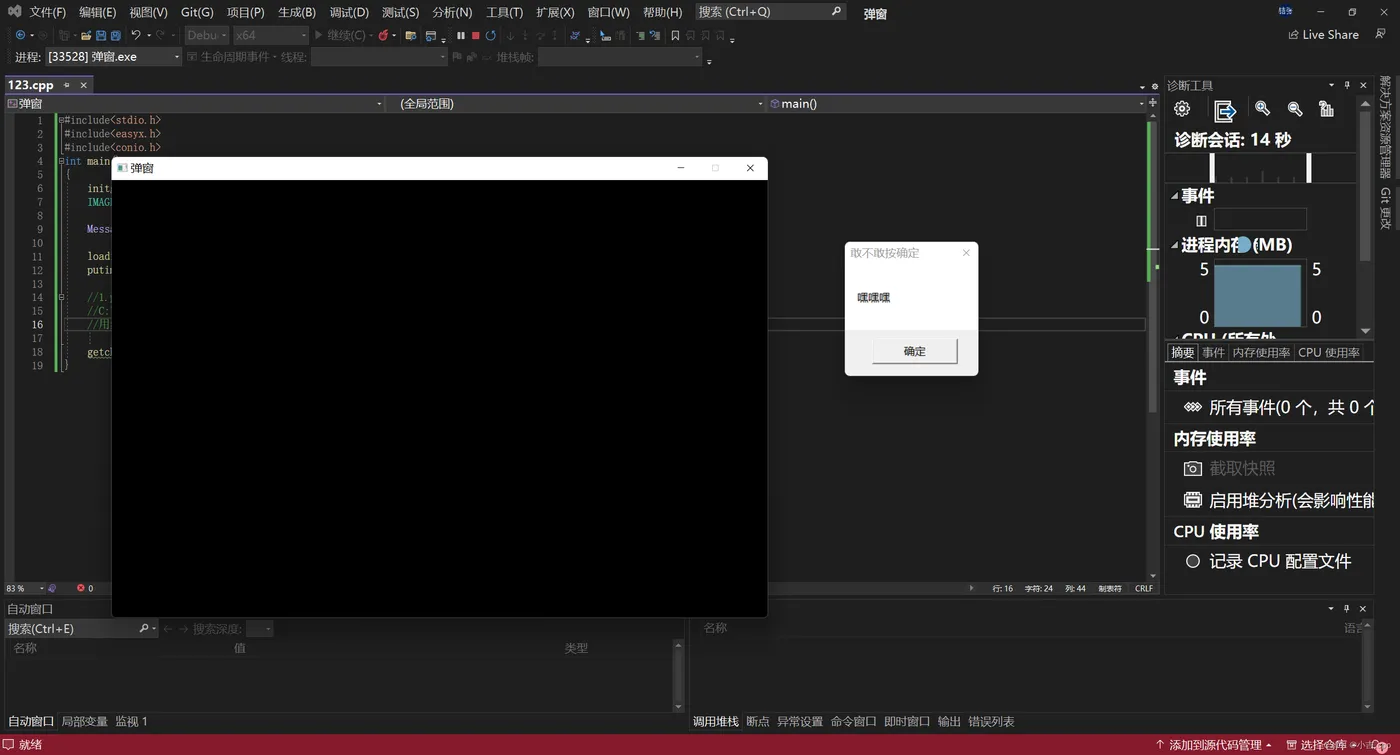The image size is (1400, 755).
Task: Click 截取快照 link
Action: 1242,468
